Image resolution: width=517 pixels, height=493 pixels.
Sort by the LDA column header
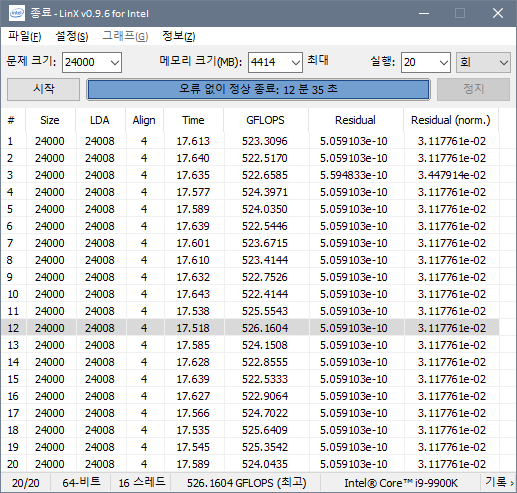click(x=100, y=120)
